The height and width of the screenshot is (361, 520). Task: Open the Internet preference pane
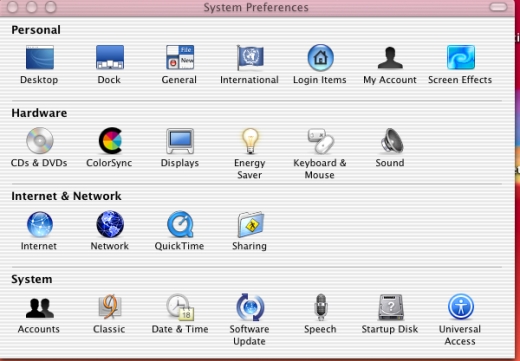[40, 224]
